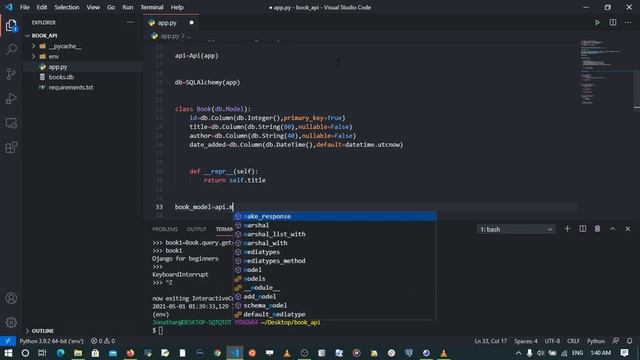
Task: Open editor More Actions ellipsis
Action: click(628, 22)
